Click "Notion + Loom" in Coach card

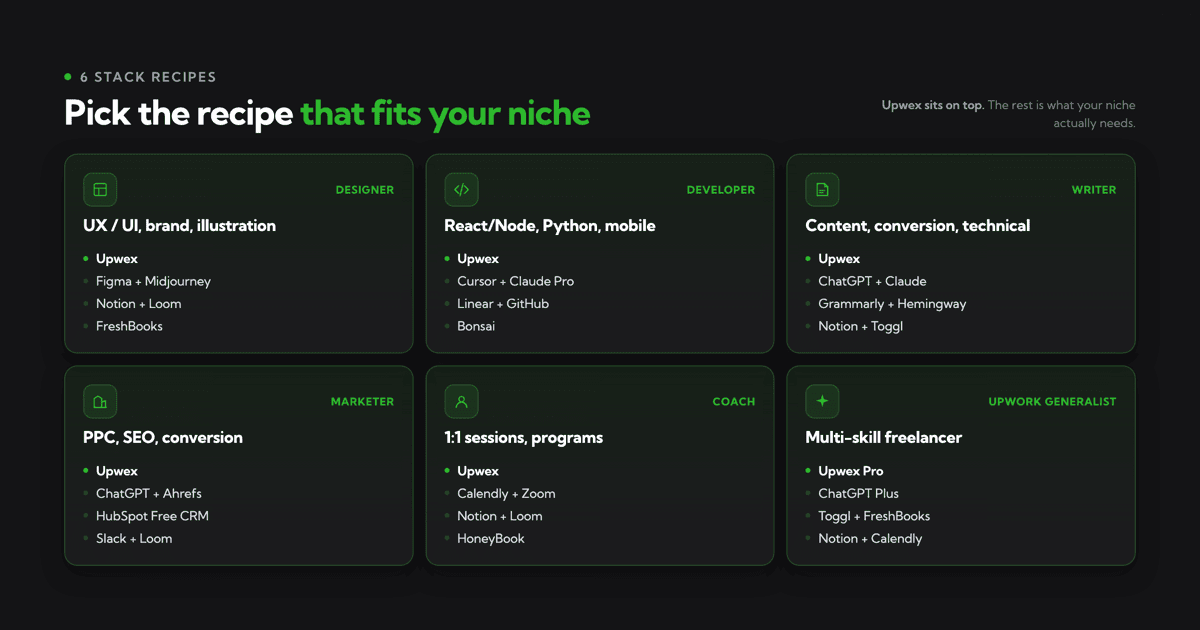[500, 516]
